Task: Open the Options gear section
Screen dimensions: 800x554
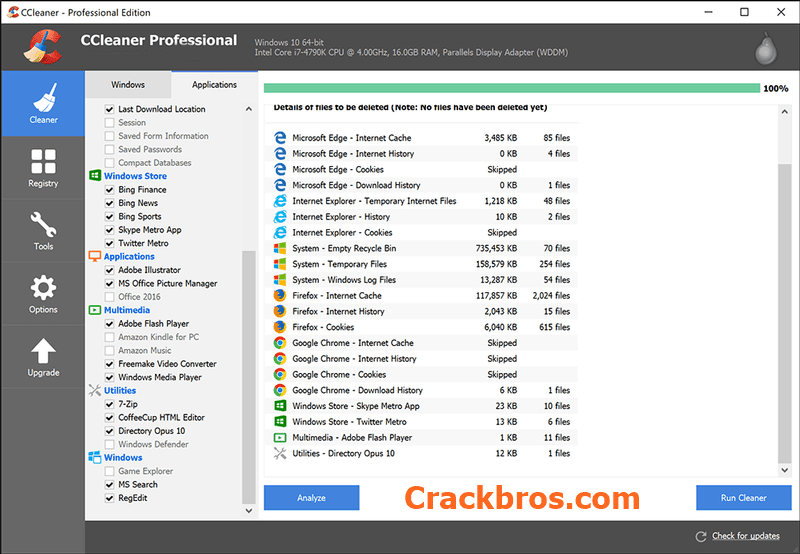Action: pyautogui.click(x=43, y=294)
